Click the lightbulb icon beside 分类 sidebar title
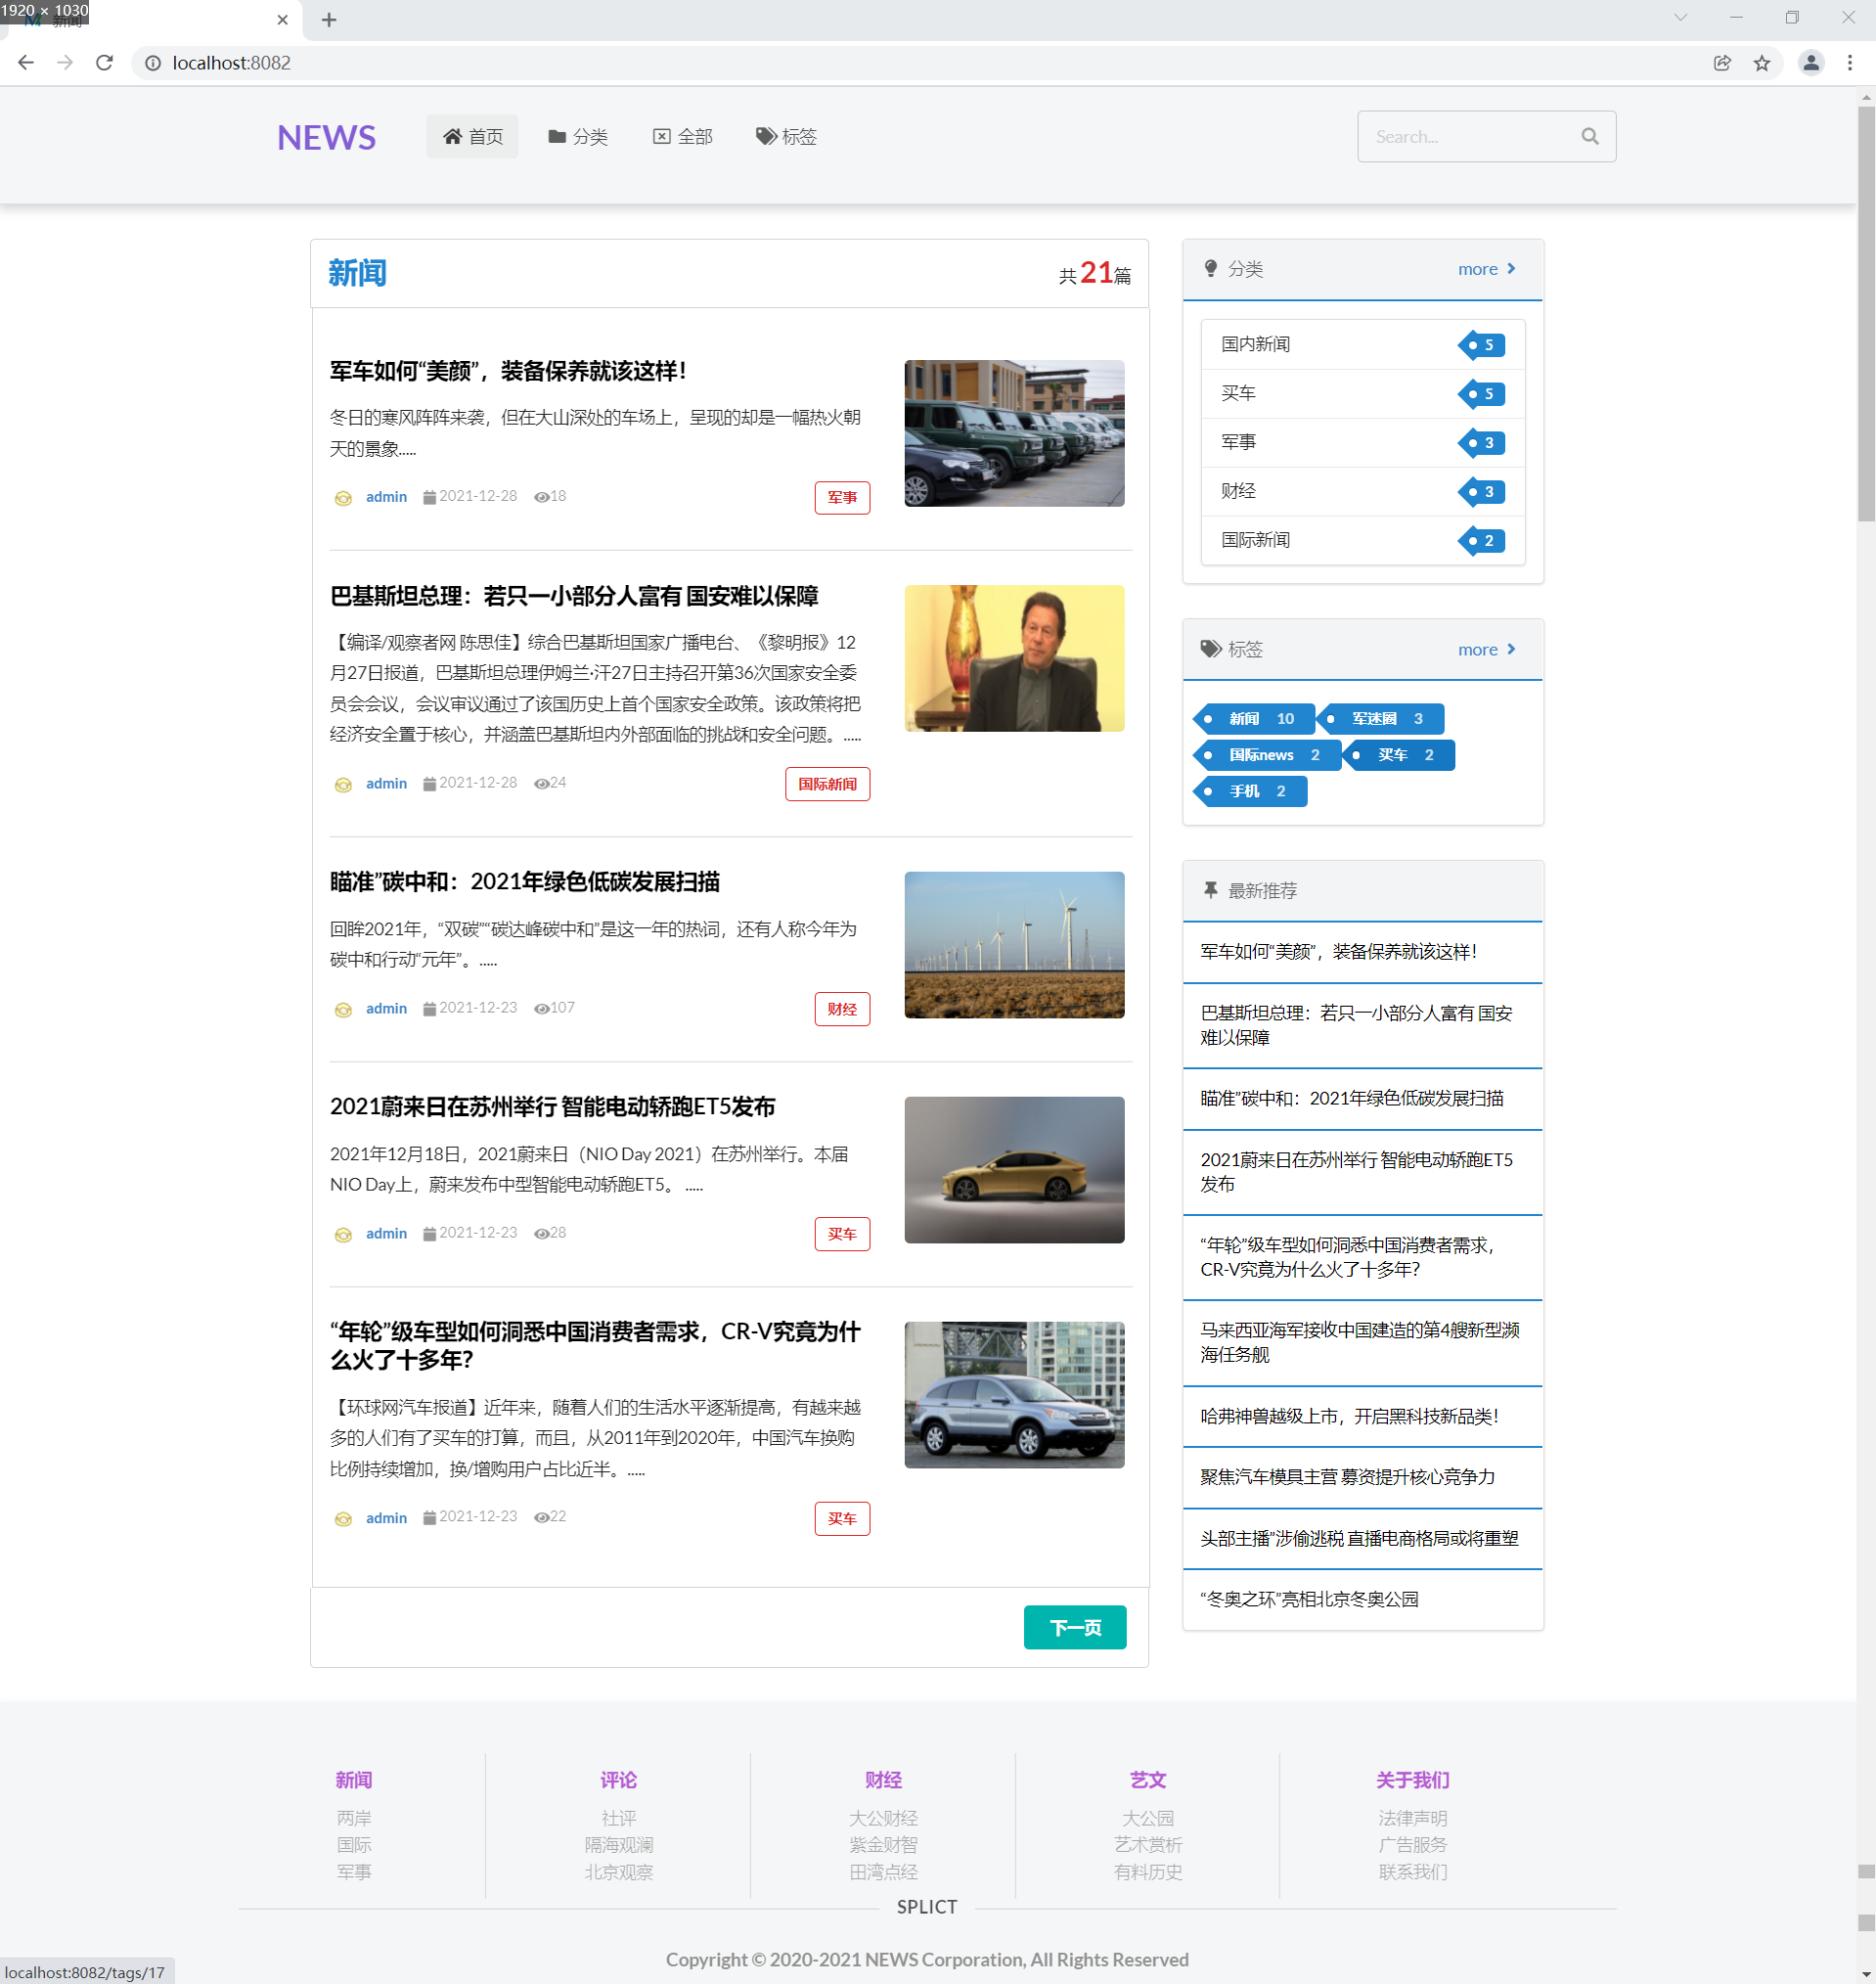1876x1984 pixels. click(1210, 268)
